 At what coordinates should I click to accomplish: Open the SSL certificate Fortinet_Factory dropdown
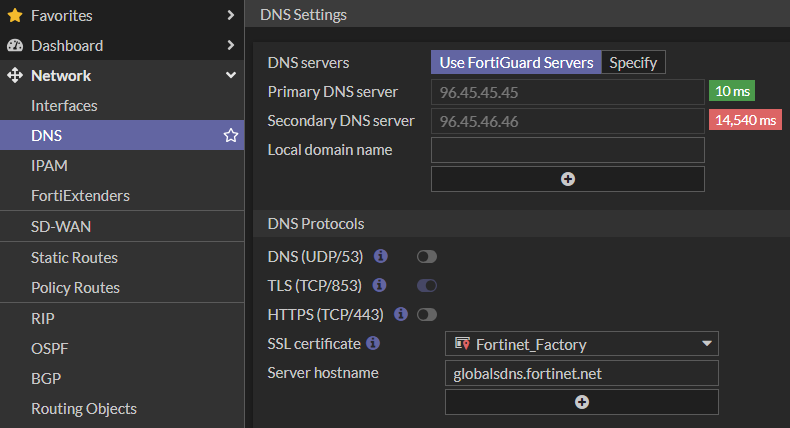[x=582, y=344]
